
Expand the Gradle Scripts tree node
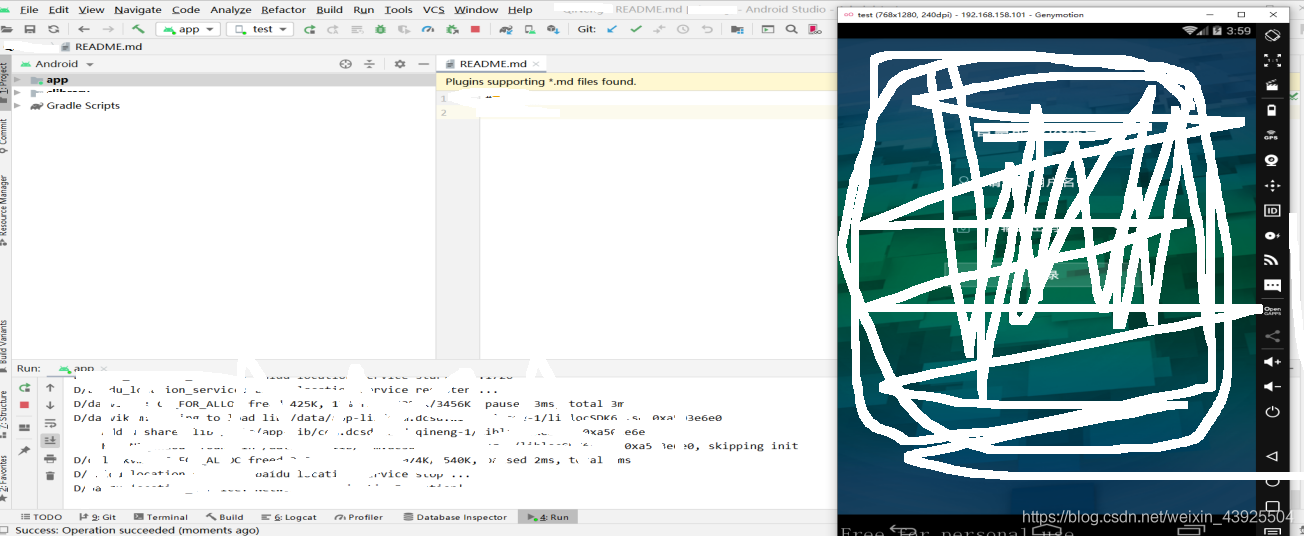point(17,105)
